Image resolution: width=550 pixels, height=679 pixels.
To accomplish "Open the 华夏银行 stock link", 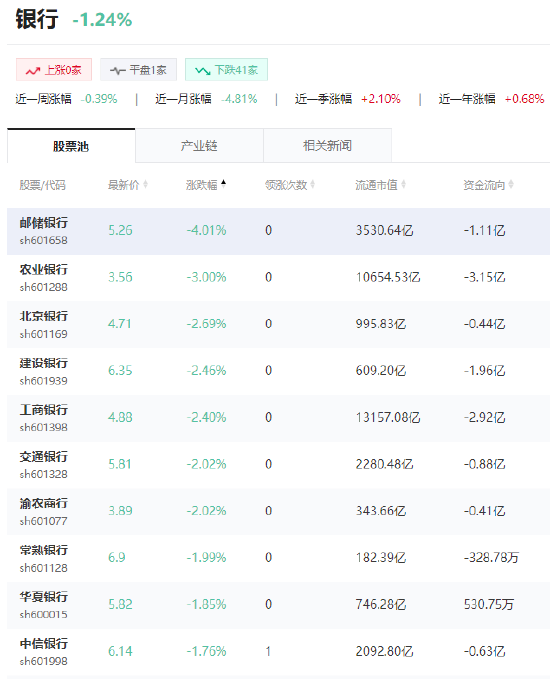I will [44, 597].
